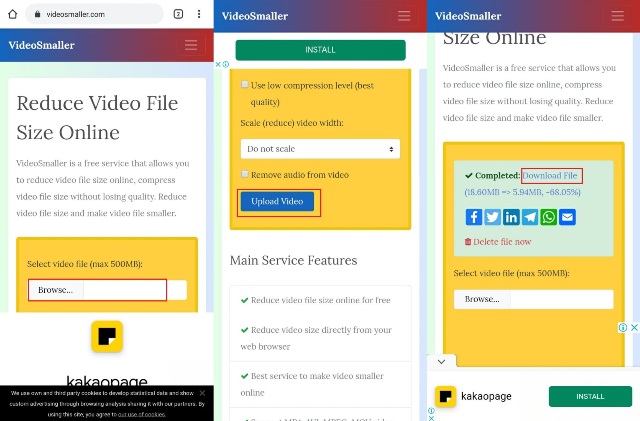Open hamburger menu in middle screen header
The height and width of the screenshot is (421, 640).
pyautogui.click(x=404, y=16)
